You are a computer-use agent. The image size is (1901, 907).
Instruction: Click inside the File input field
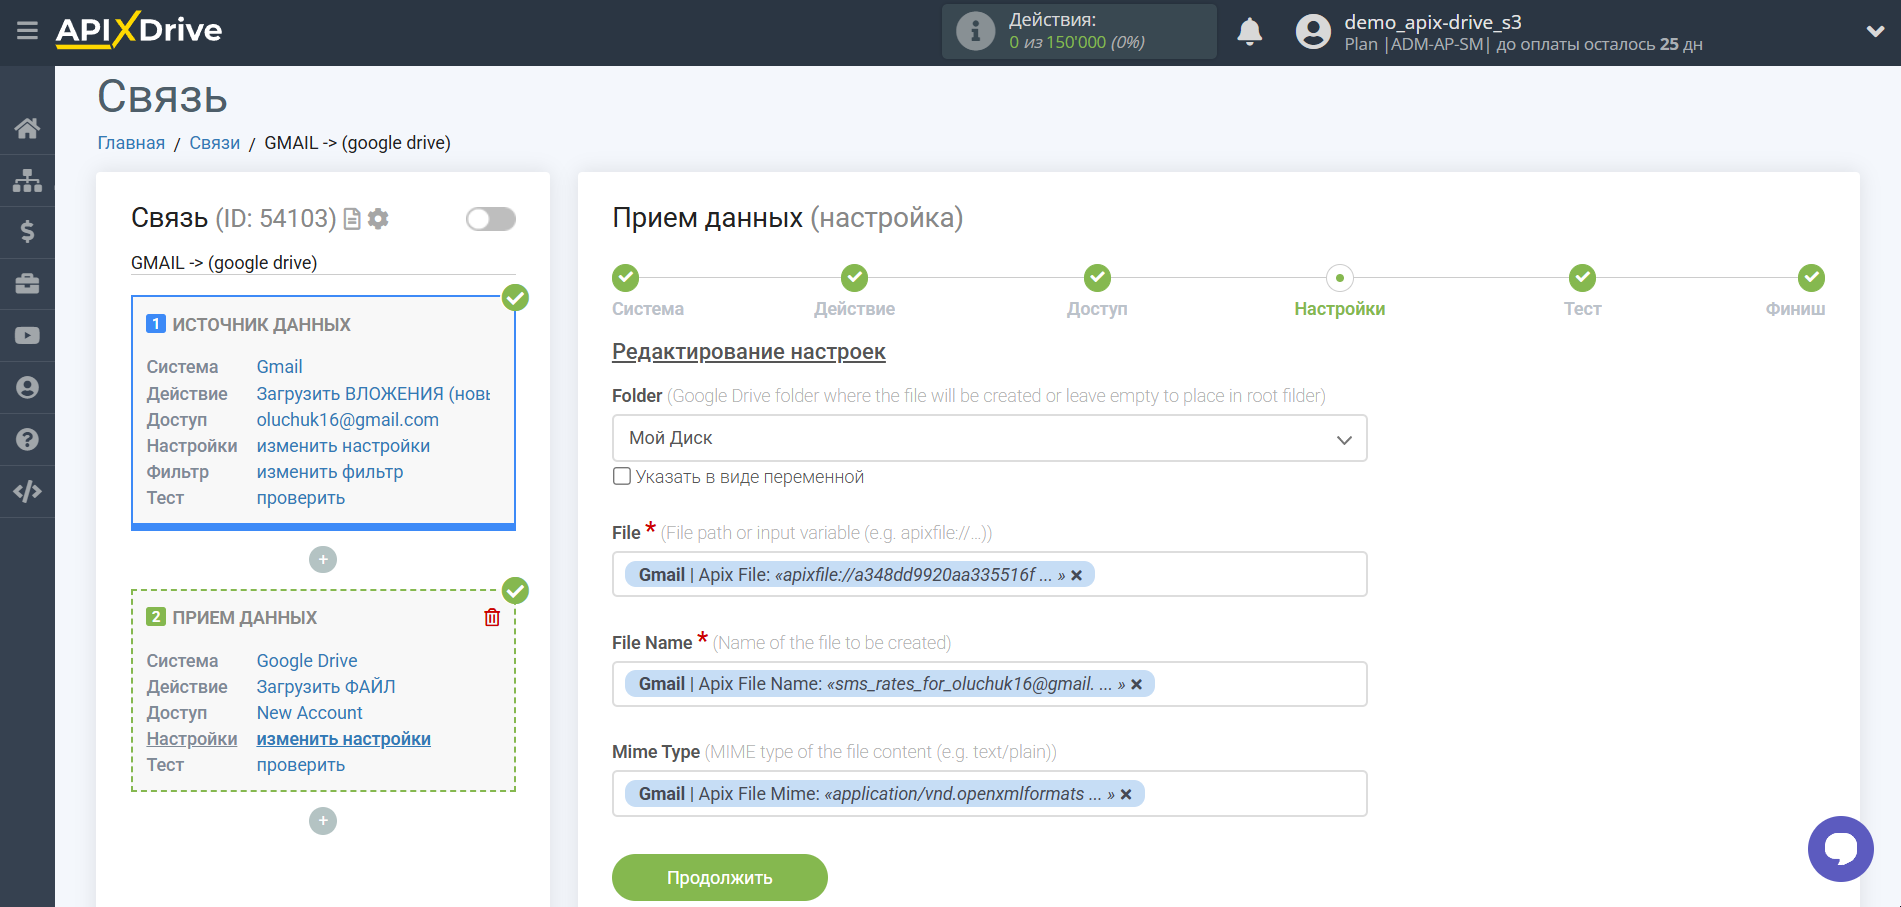(989, 574)
